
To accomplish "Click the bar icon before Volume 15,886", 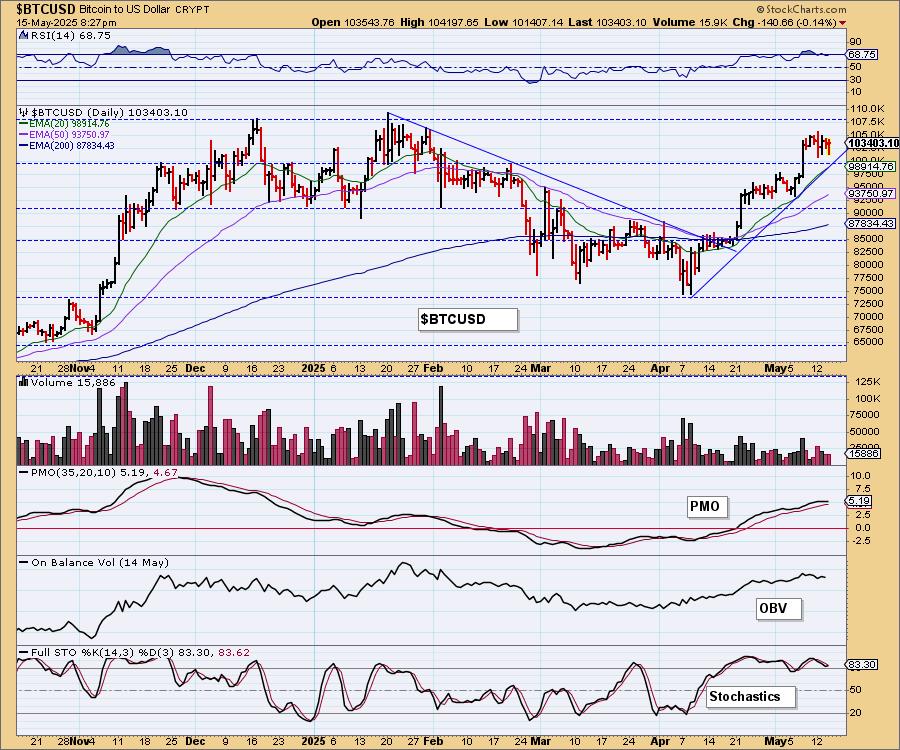I will tap(24, 382).
